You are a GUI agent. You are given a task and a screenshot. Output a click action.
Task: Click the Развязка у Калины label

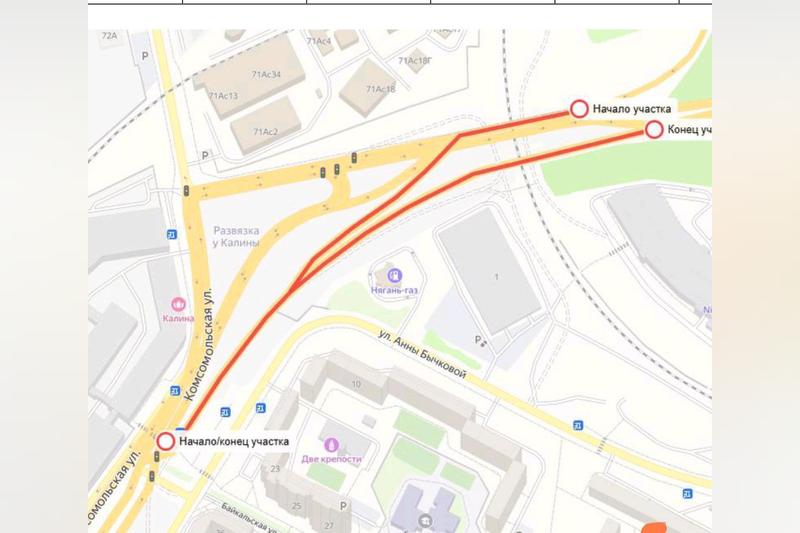pos(236,237)
